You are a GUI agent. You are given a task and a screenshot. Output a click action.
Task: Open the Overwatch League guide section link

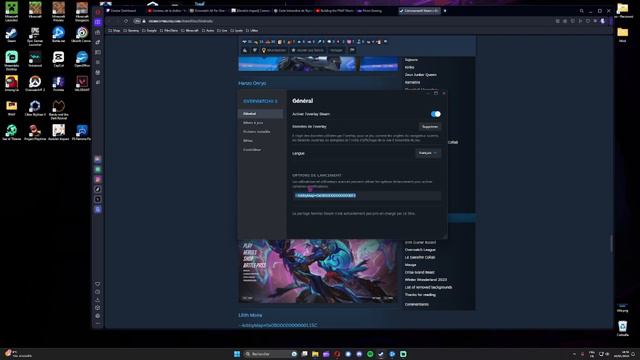tap(420, 250)
